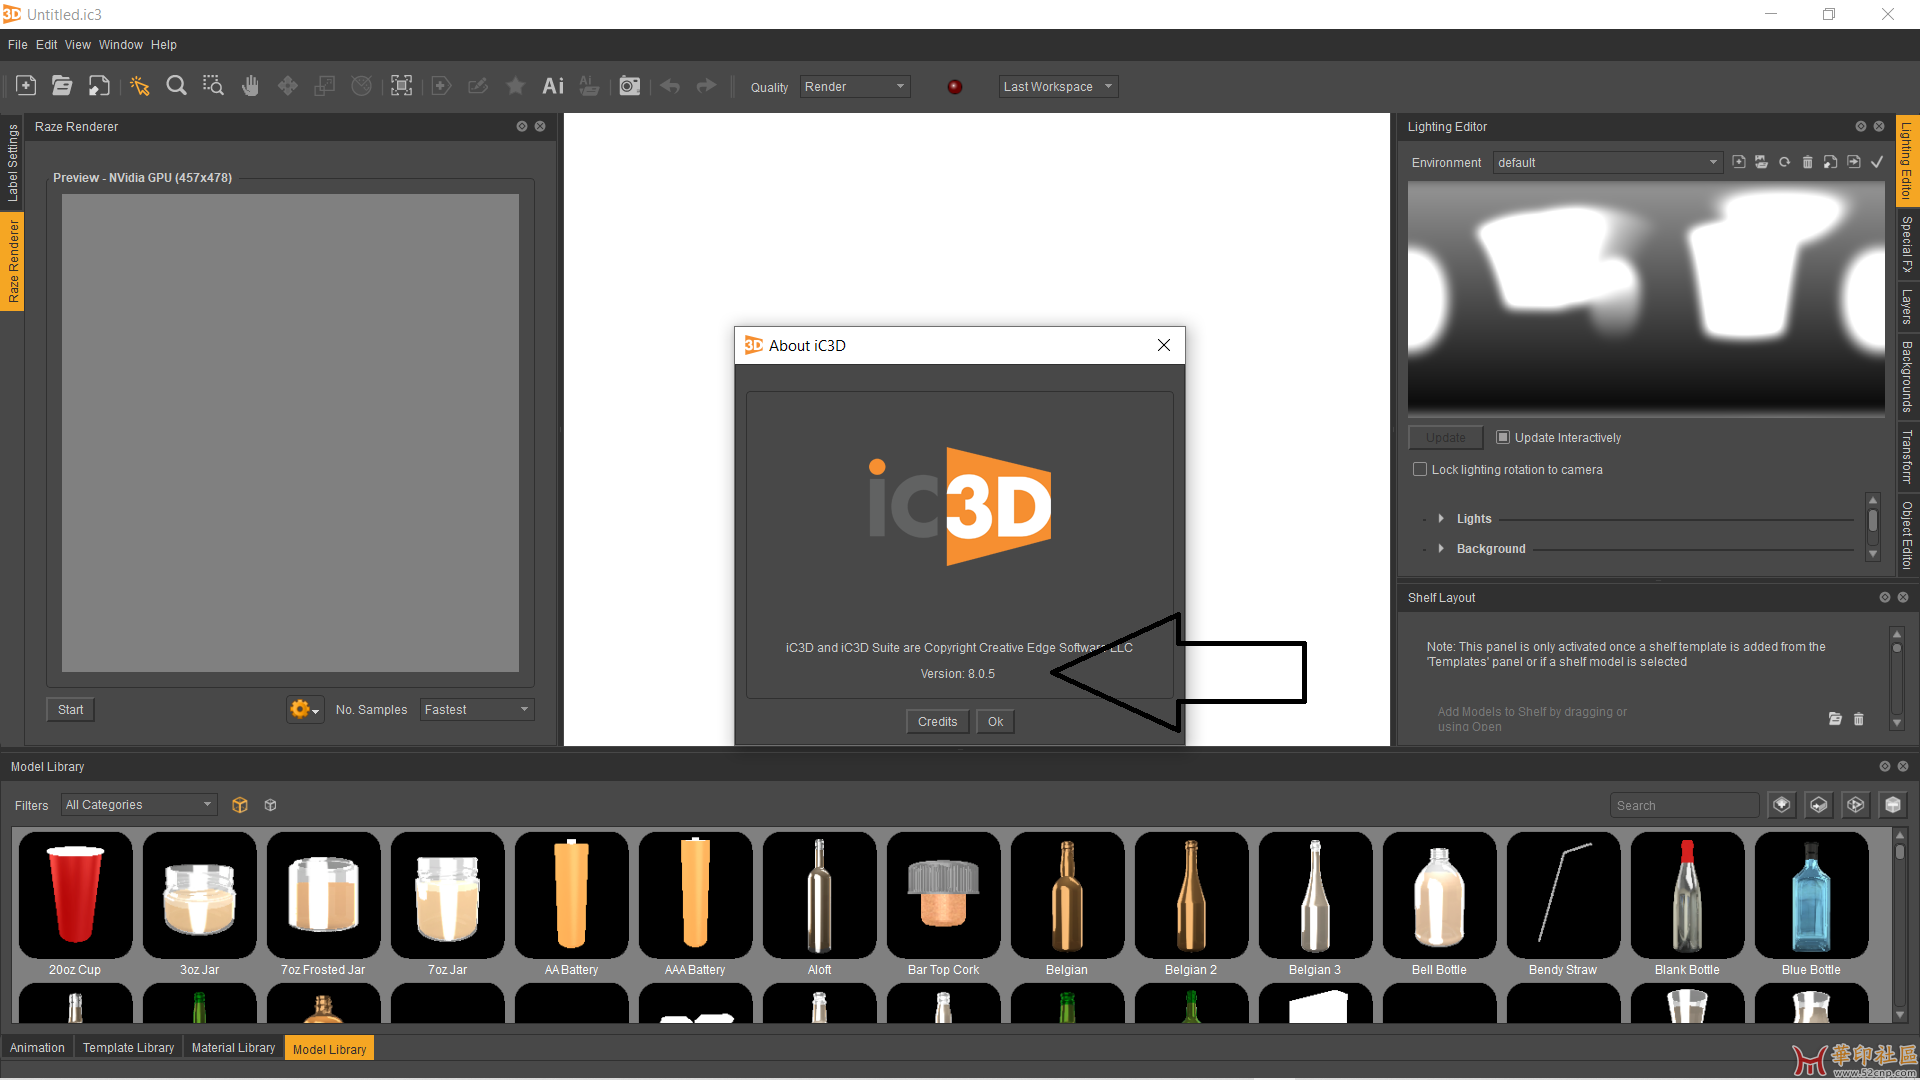
Task: Click the Shelf Layout open folder icon
Action: coord(1835,719)
